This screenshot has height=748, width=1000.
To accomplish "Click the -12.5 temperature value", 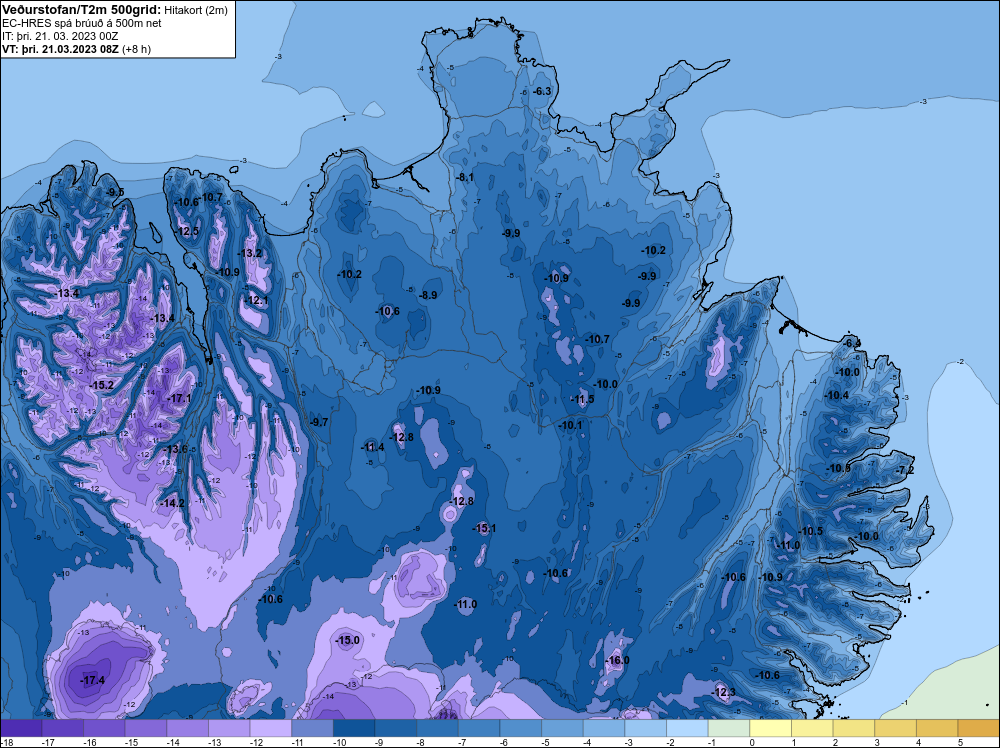I will click(188, 231).
